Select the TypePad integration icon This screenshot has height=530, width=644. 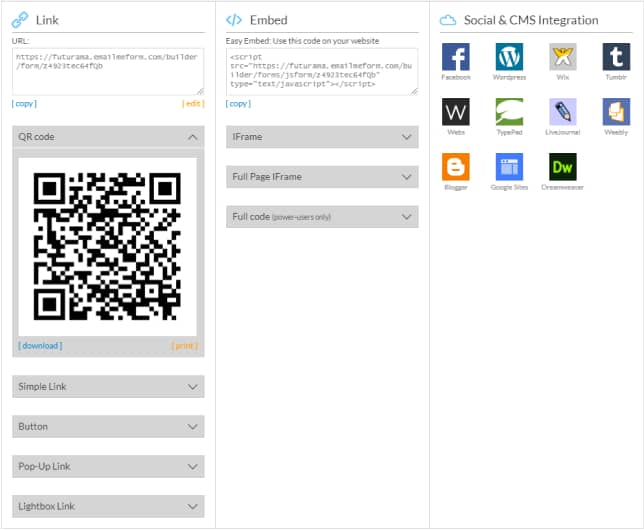tap(509, 112)
